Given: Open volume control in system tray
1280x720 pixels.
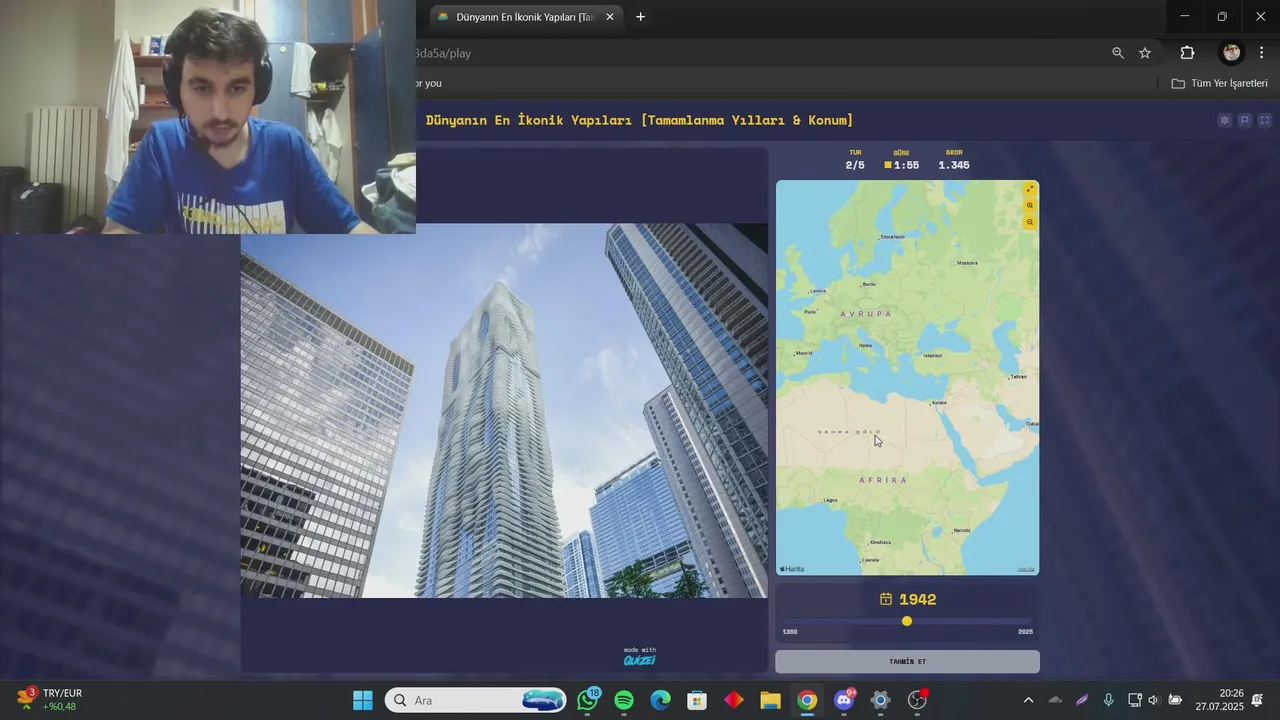Looking at the screenshot, I should click(1153, 700).
